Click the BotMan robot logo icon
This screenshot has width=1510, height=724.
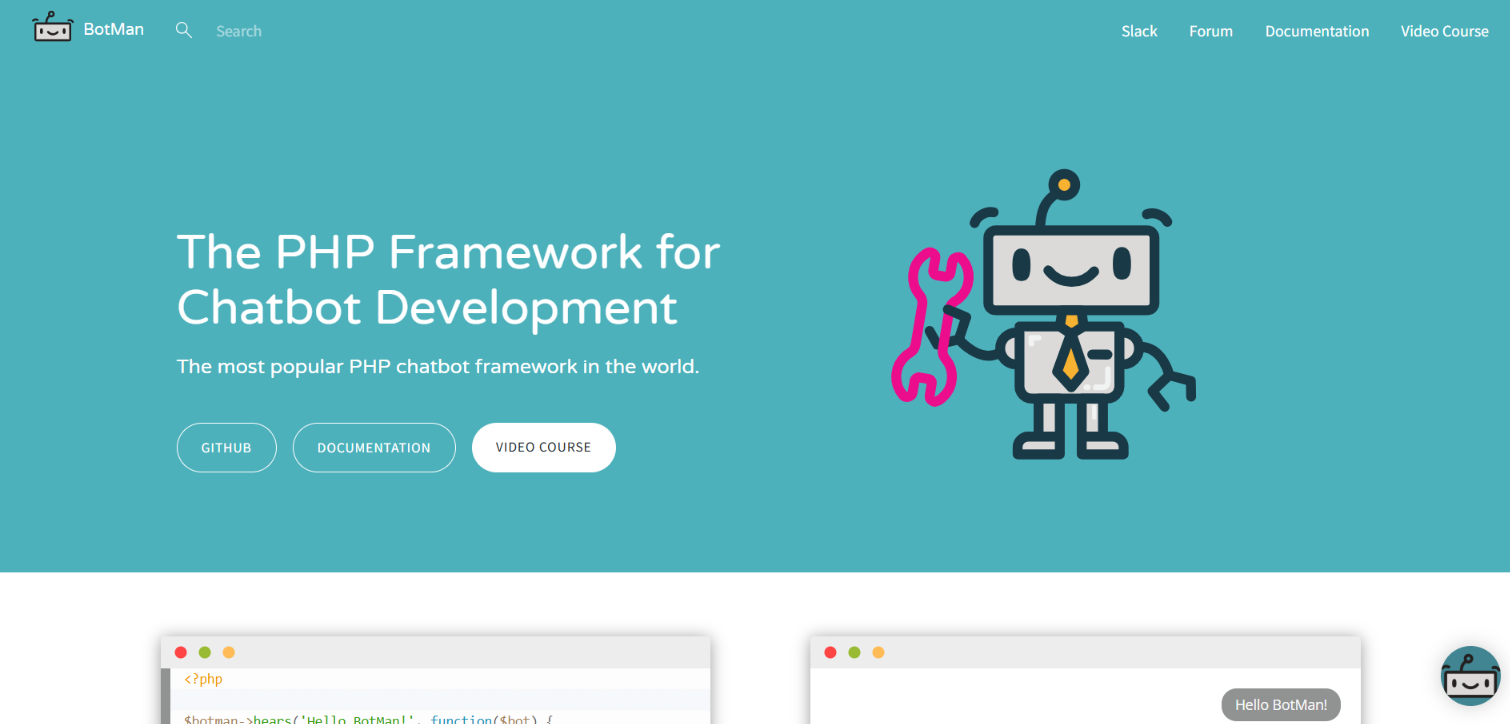click(x=52, y=27)
